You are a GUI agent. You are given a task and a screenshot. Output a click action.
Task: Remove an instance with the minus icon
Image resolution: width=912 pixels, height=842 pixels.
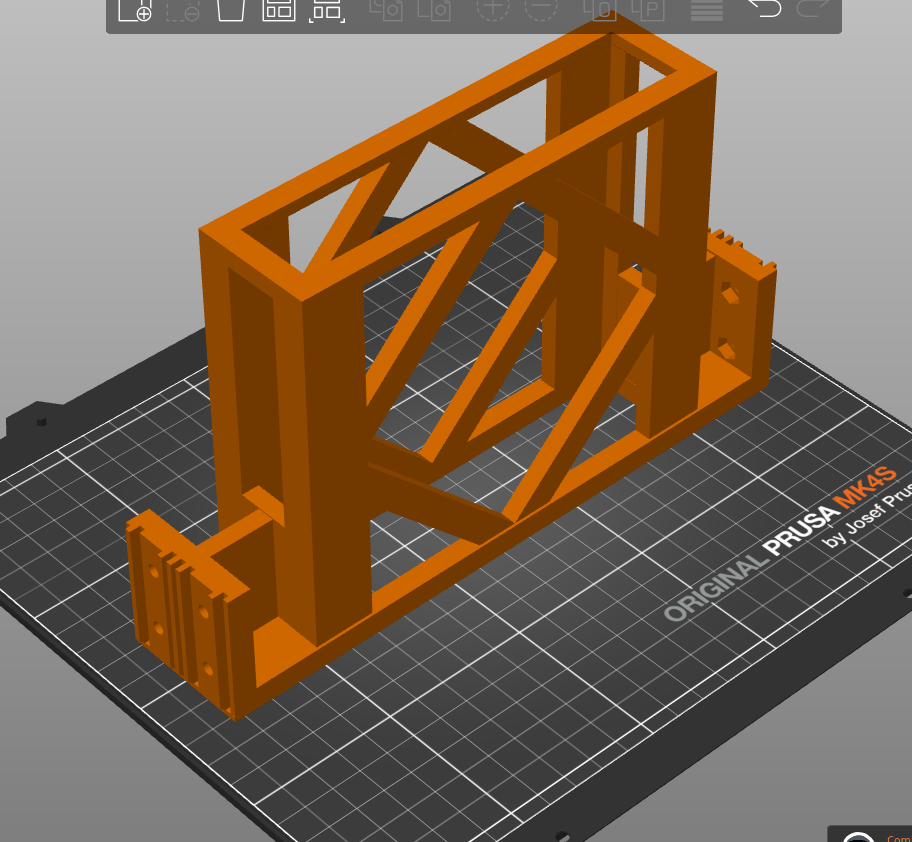(x=541, y=9)
